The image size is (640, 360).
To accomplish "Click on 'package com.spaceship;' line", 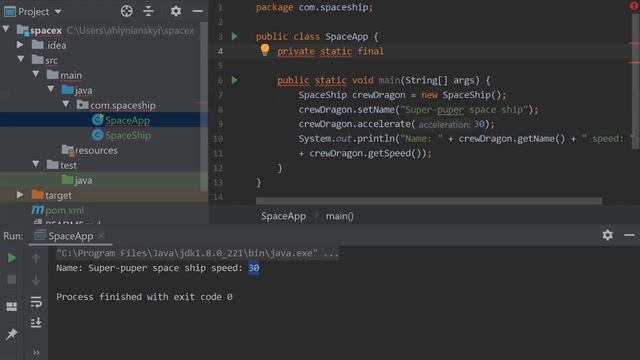I will click(x=314, y=7).
